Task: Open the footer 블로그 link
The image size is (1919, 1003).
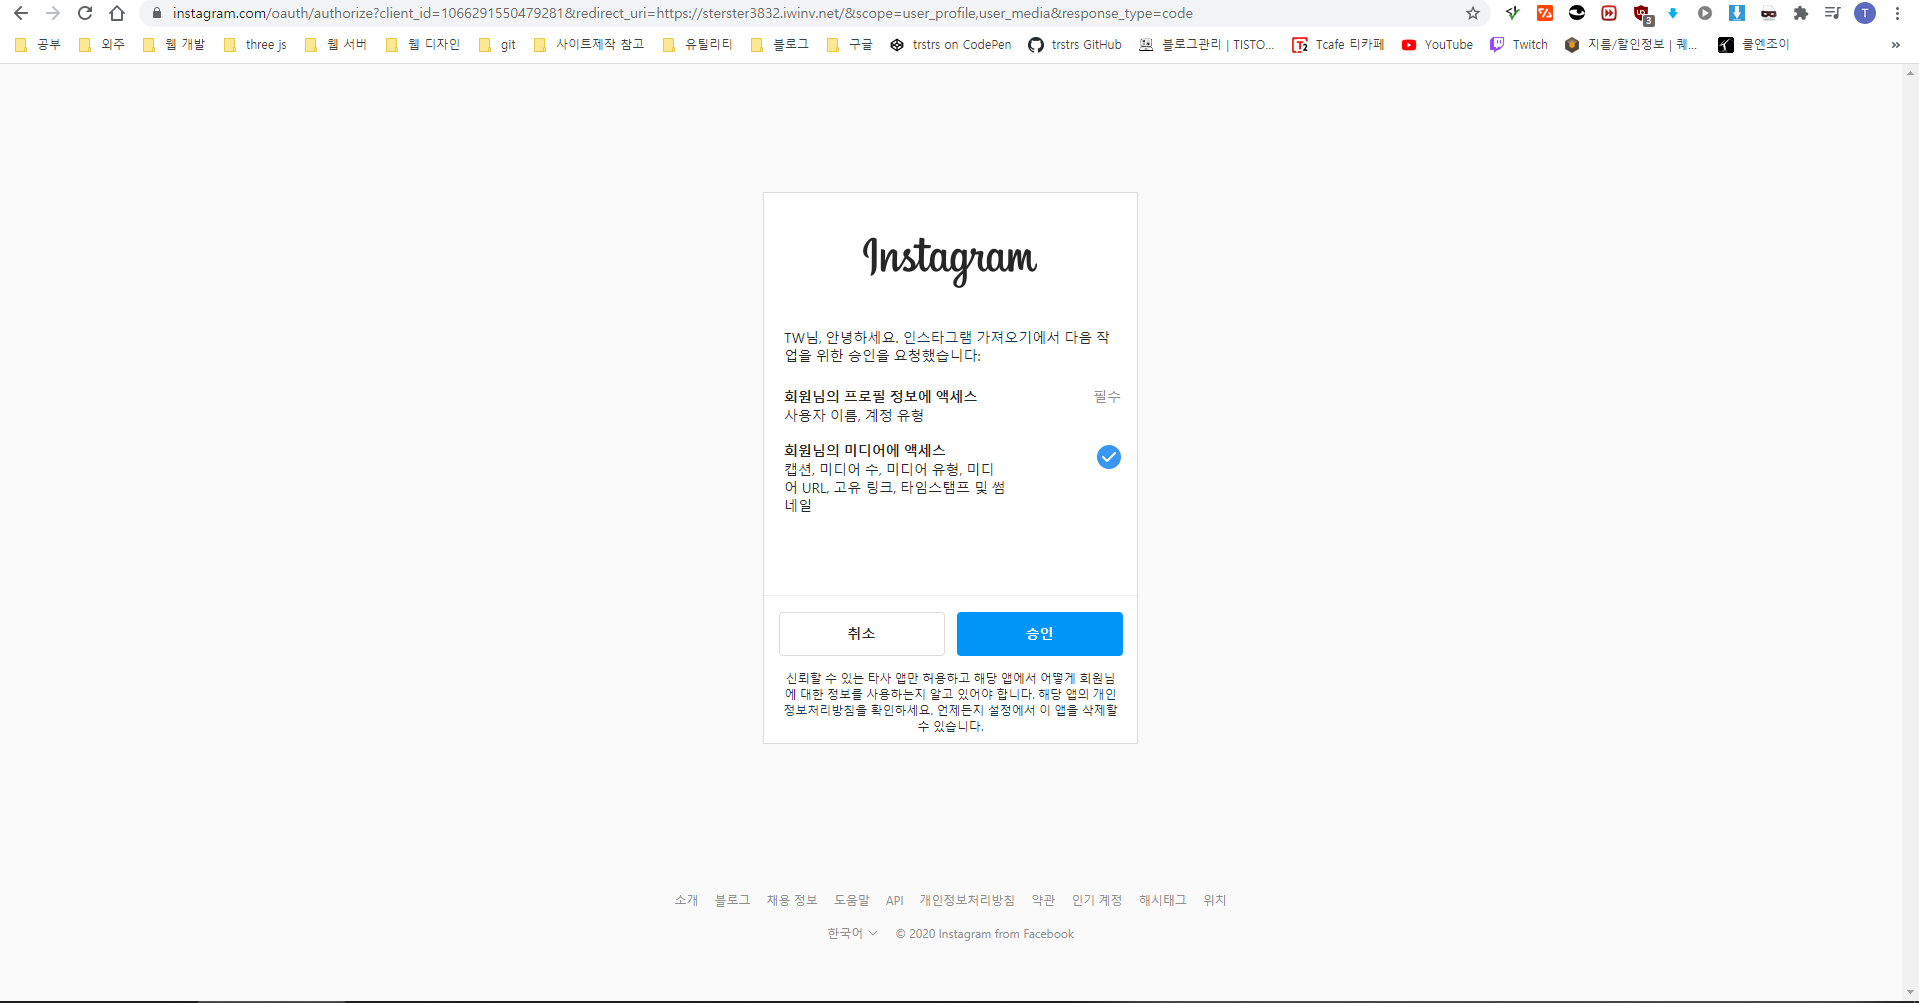Action: [732, 900]
